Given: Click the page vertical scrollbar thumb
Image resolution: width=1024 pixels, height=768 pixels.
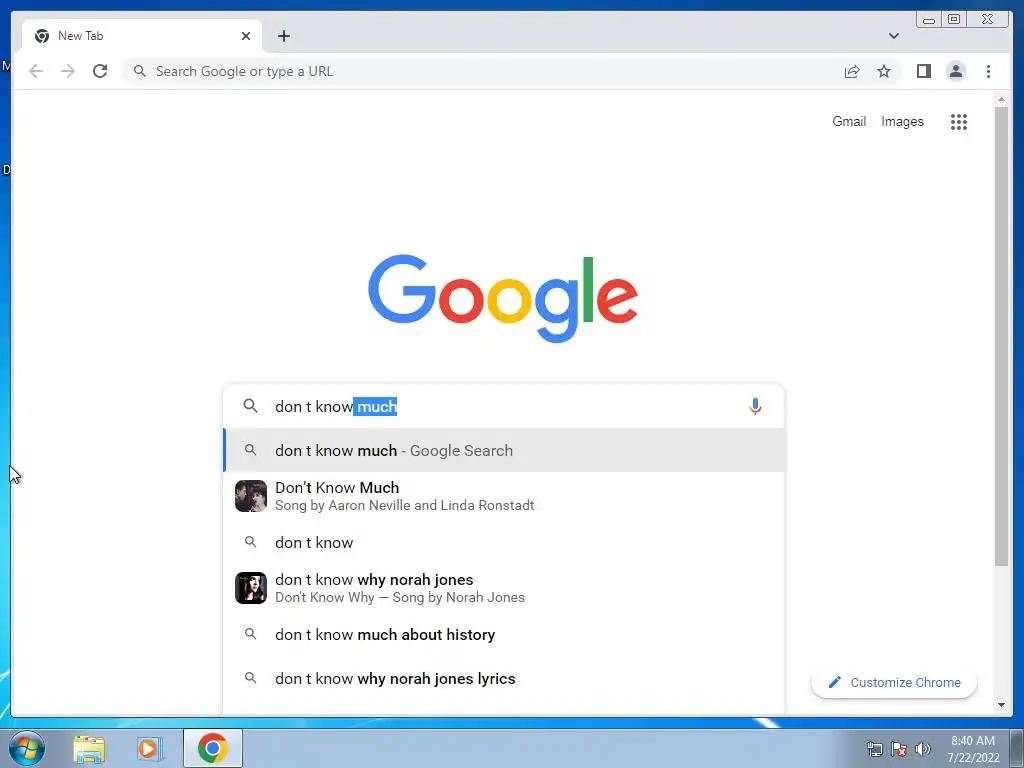Looking at the screenshot, I should pyautogui.click(x=1001, y=336).
